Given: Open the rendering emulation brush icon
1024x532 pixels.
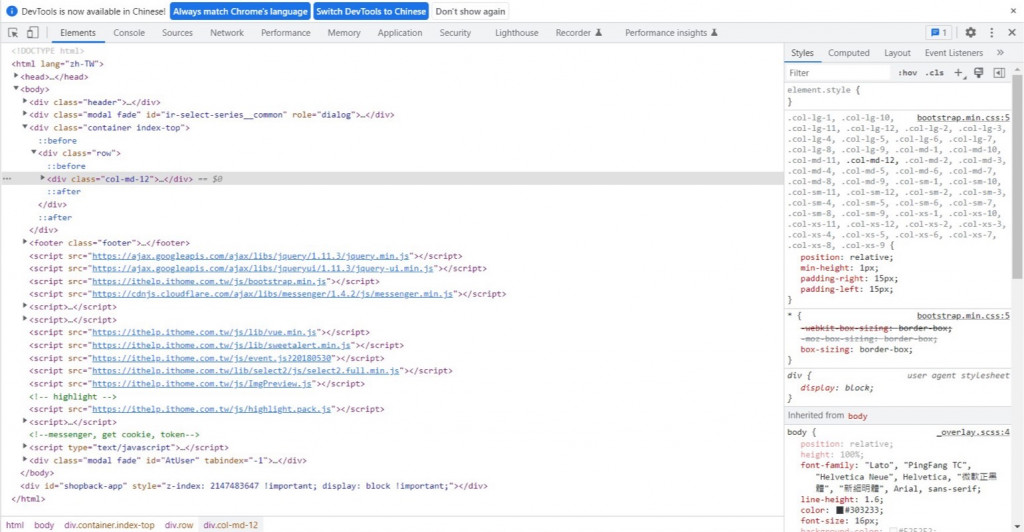Looking at the screenshot, I should tap(978, 73).
